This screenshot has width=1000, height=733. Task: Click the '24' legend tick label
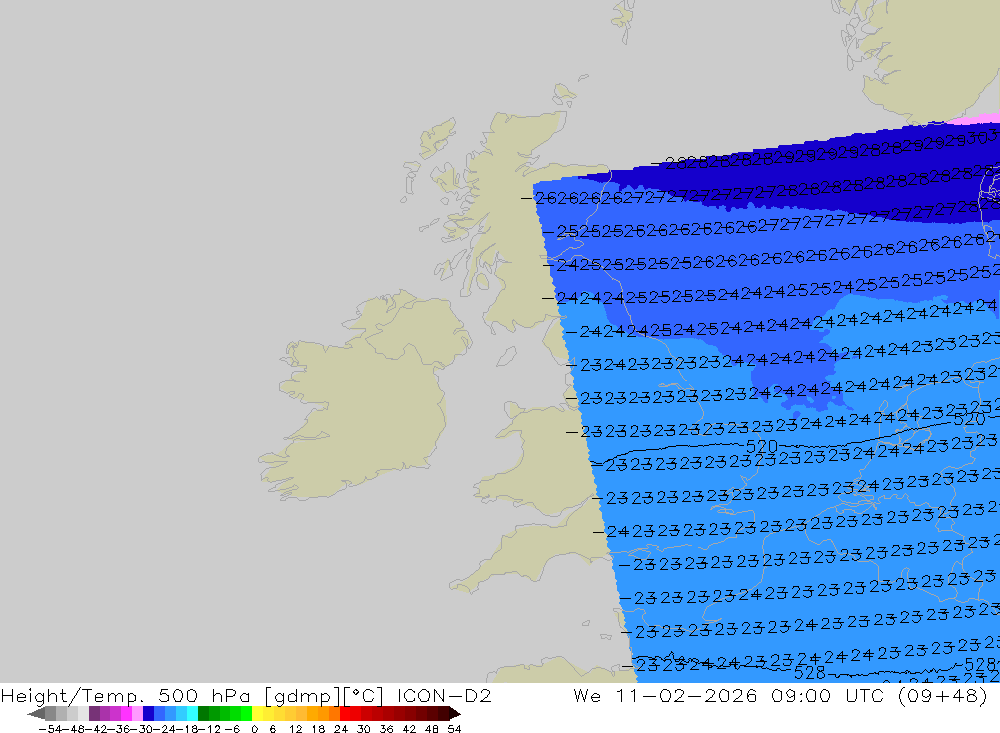(x=341, y=729)
